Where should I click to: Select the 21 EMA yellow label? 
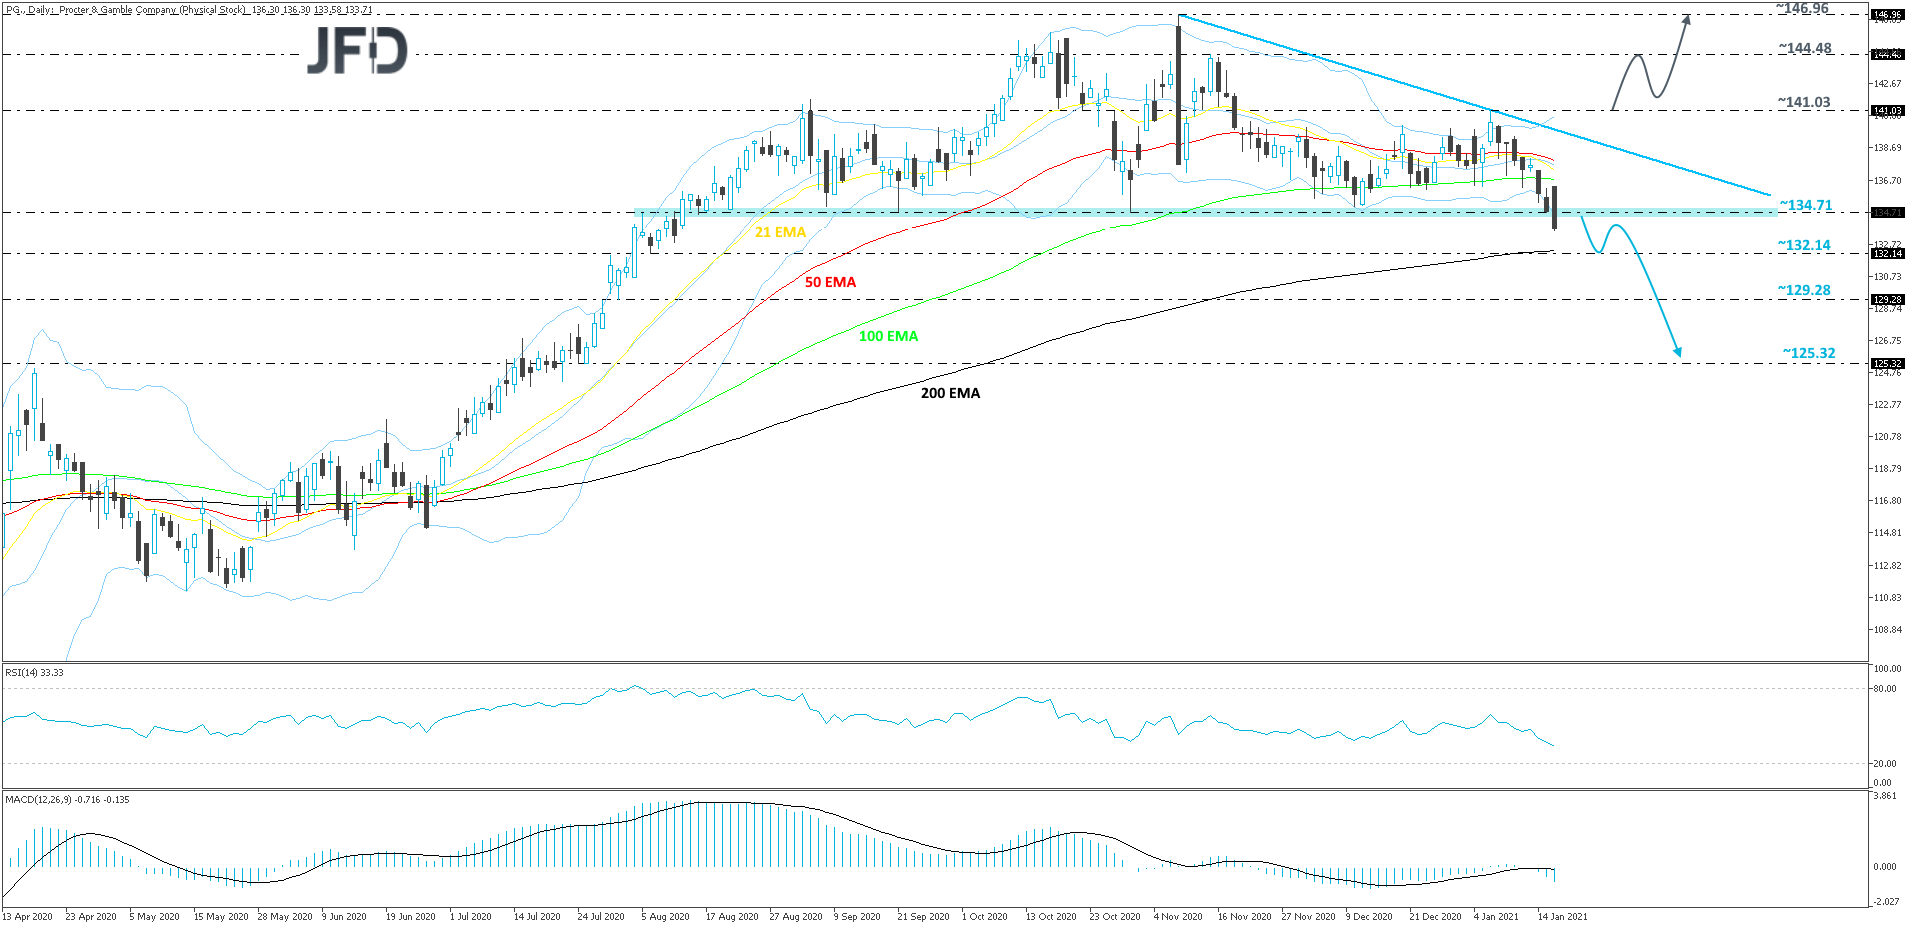click(x=780, y=232)
